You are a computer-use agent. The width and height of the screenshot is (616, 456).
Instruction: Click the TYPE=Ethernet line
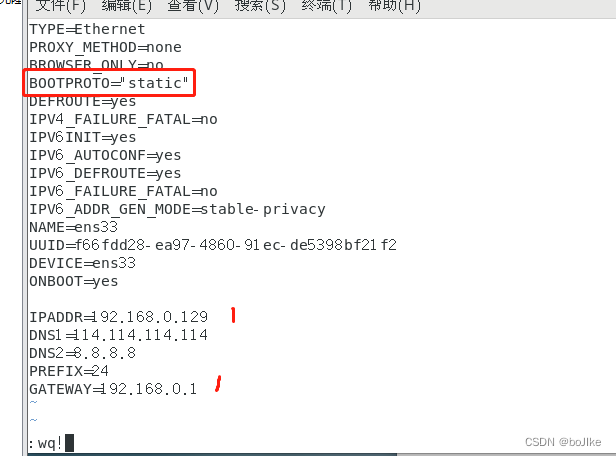coord(87,29)
